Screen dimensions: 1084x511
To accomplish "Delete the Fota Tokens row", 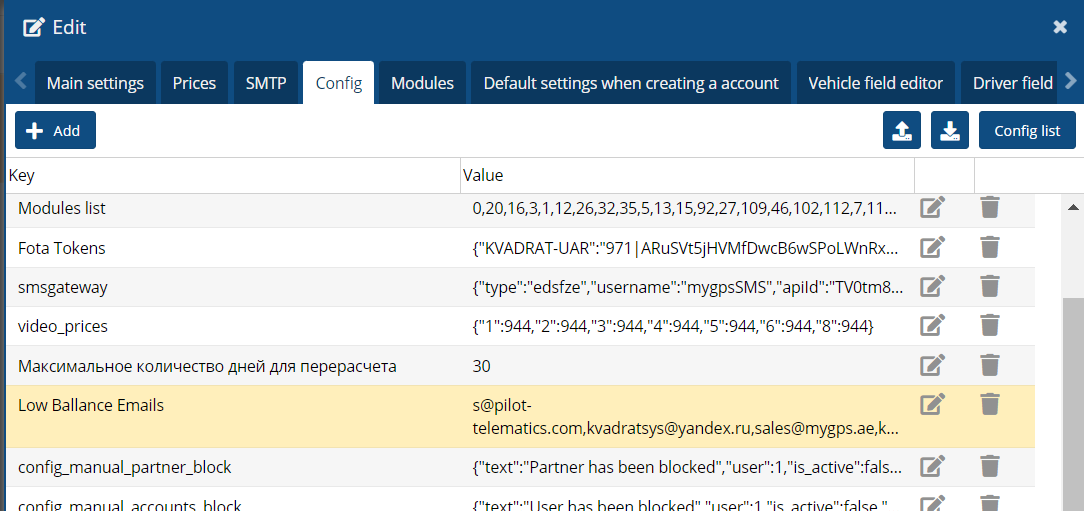I will pos(989,247).
